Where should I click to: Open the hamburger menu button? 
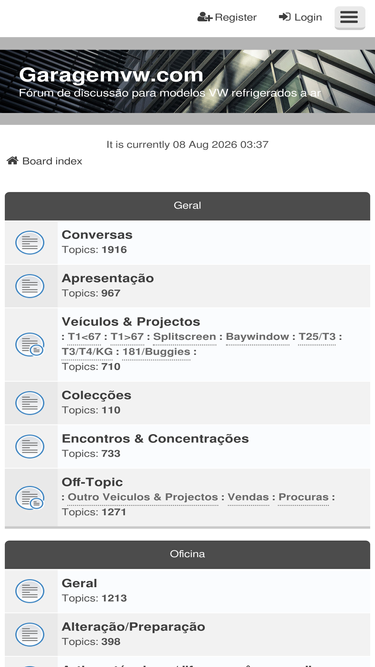349,17
